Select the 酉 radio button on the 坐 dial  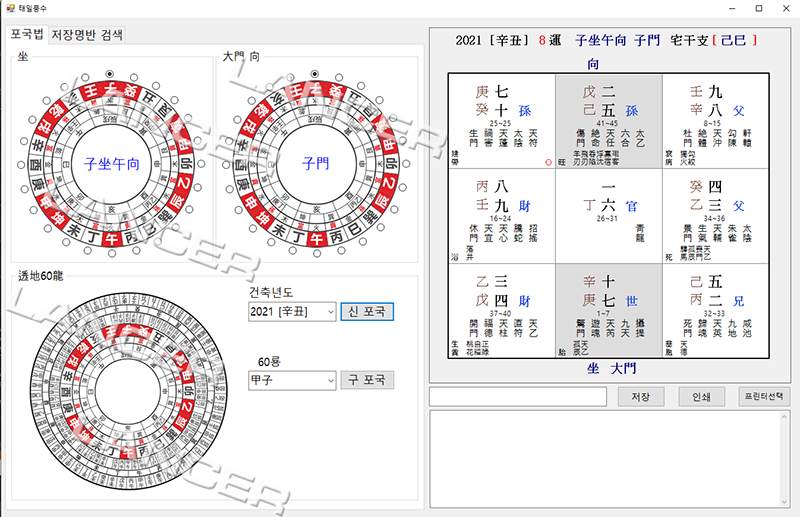(x=21, y=164)
